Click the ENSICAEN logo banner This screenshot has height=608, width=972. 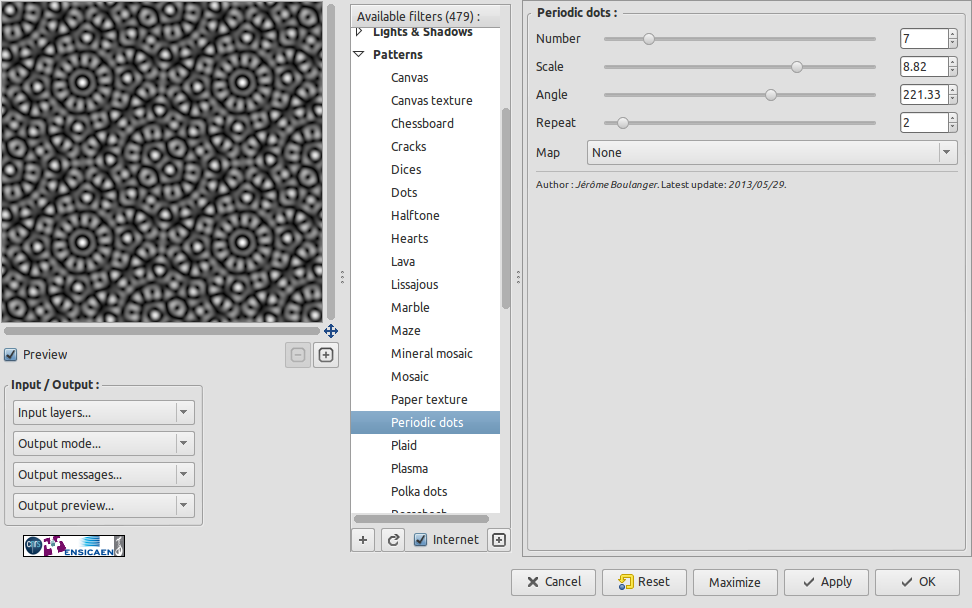pyautogui.click(x=74, y=546)
